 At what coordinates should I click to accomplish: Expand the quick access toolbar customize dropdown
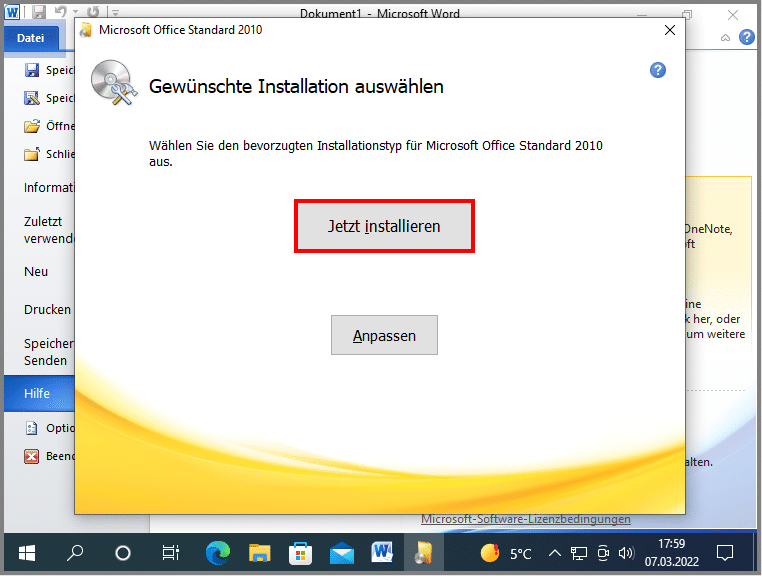pyautogui.click(x=115, y=14)
